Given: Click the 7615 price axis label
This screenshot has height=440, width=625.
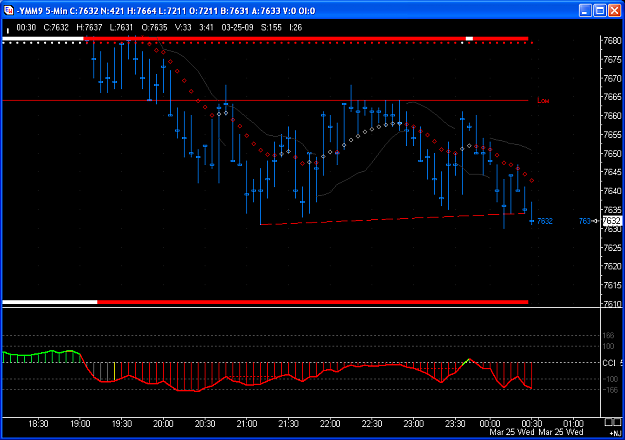Looking at the screenshot, I should tap(612, 285).
